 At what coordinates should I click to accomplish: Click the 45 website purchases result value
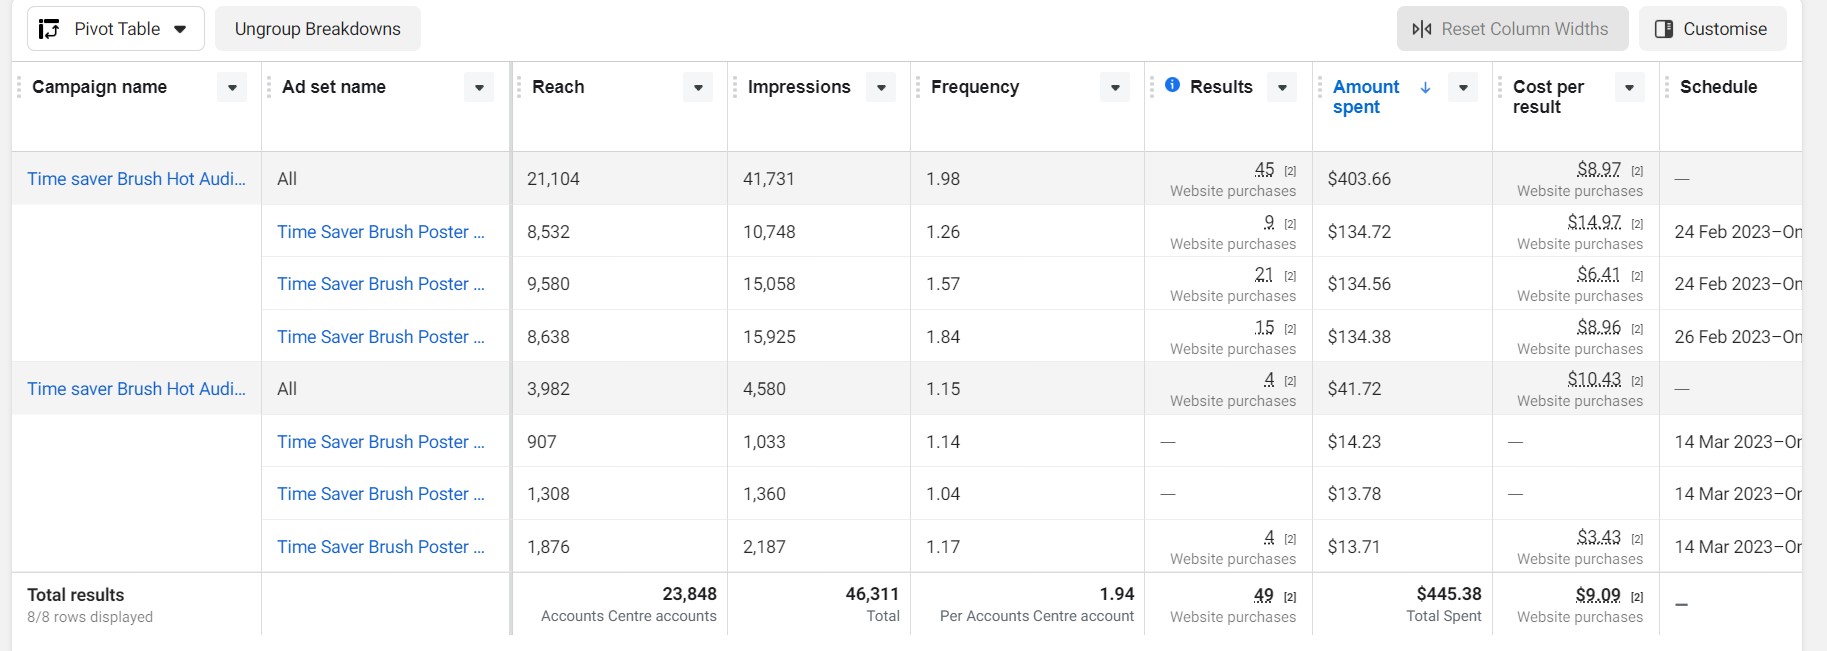coord(1264,170)
